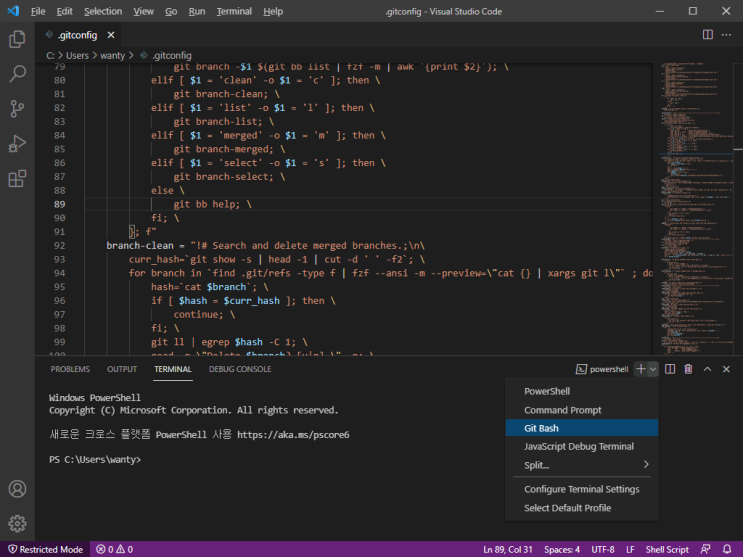
Task: Open editor More Actions ellipsis
Action: (x=726, y=35)
